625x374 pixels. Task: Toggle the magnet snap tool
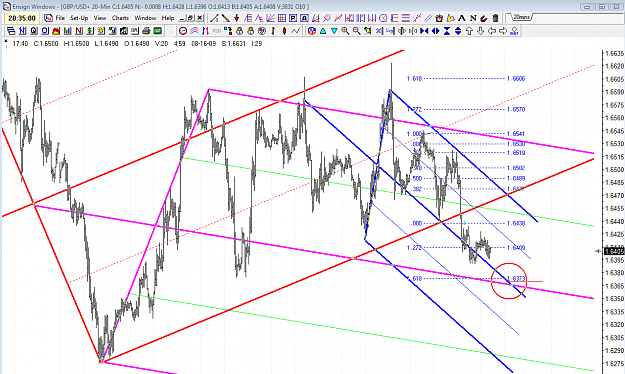tap(484, 18)
